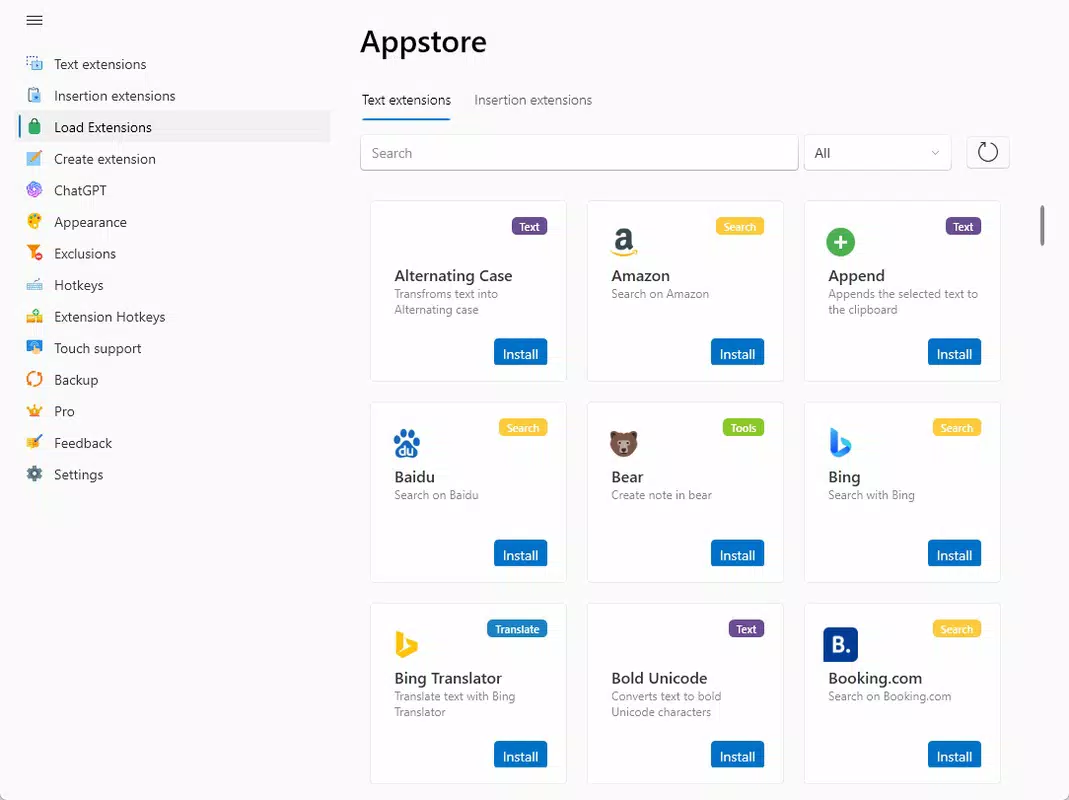Image resolution: width=1069 pixels, height=800 pixels.
Task: Open the Backup page
Action: [x=173, y=380]
